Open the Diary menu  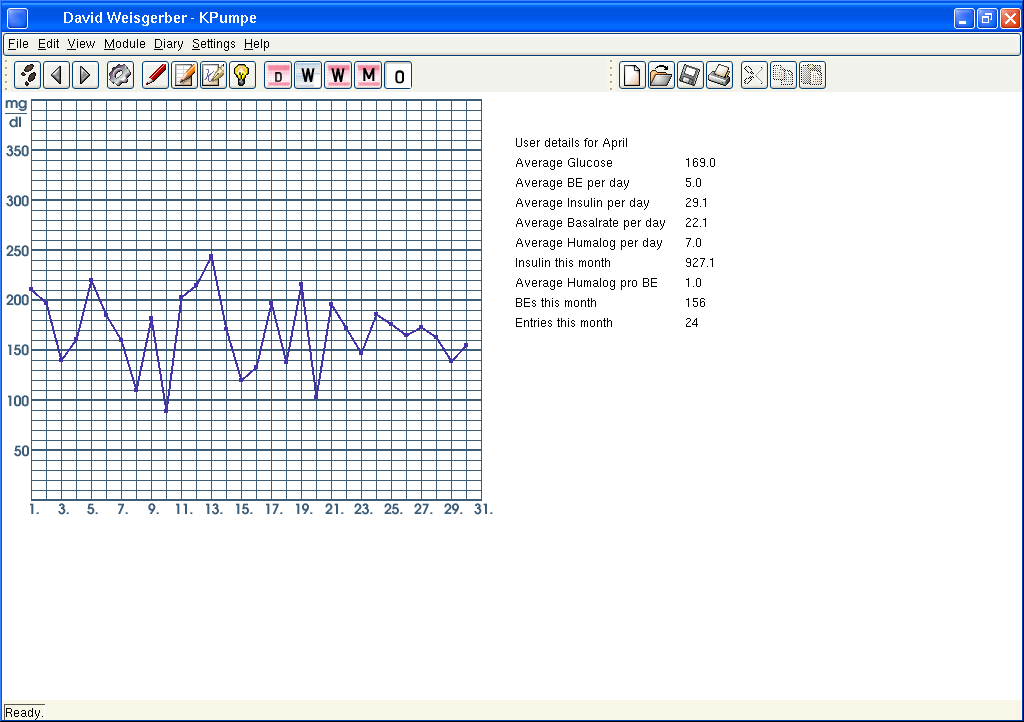tap(168, 44)
